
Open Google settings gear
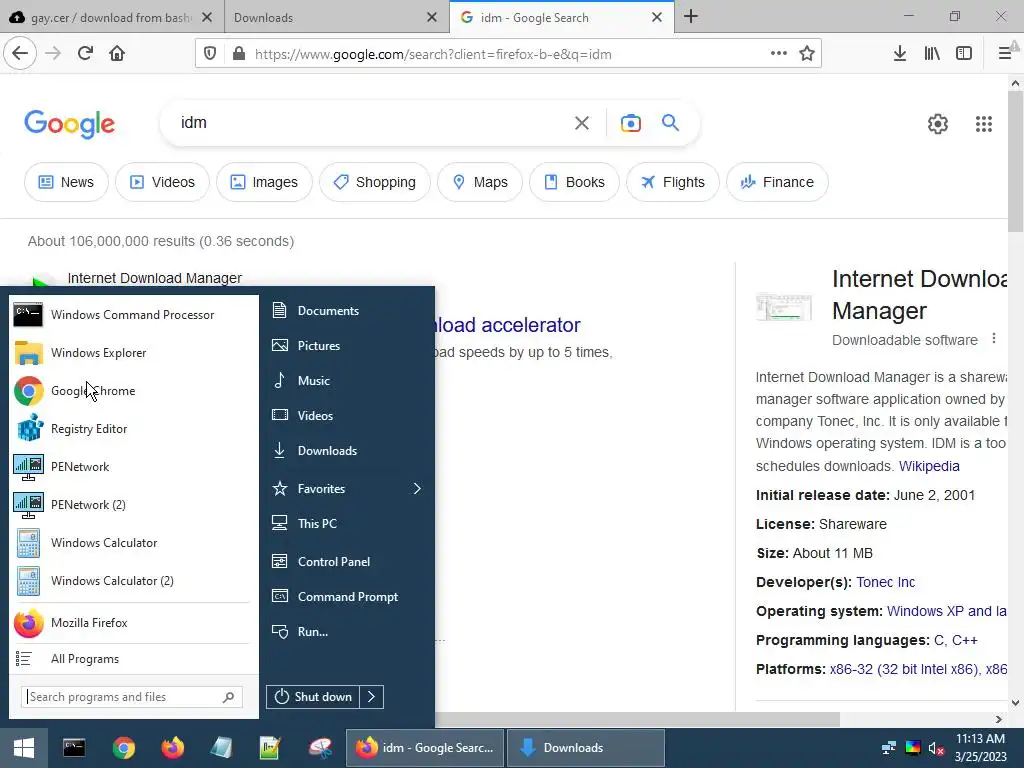click(938, 123)
